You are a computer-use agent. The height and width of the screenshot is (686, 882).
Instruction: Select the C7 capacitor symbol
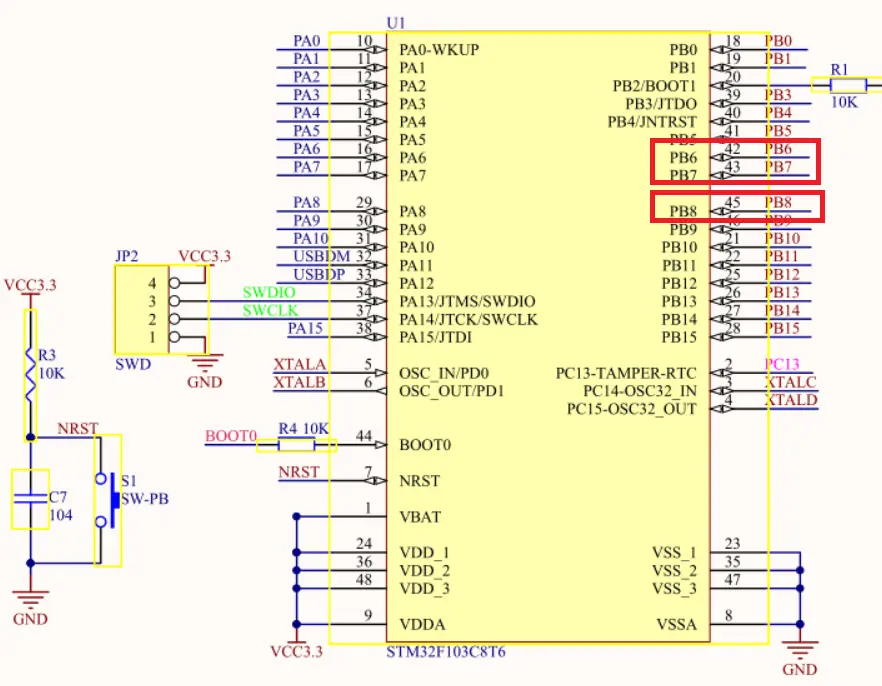coord(30,499)
